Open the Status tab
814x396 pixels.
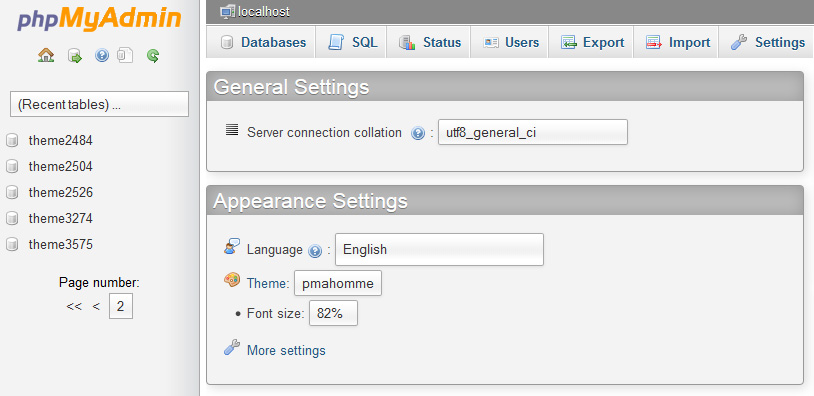428,42
